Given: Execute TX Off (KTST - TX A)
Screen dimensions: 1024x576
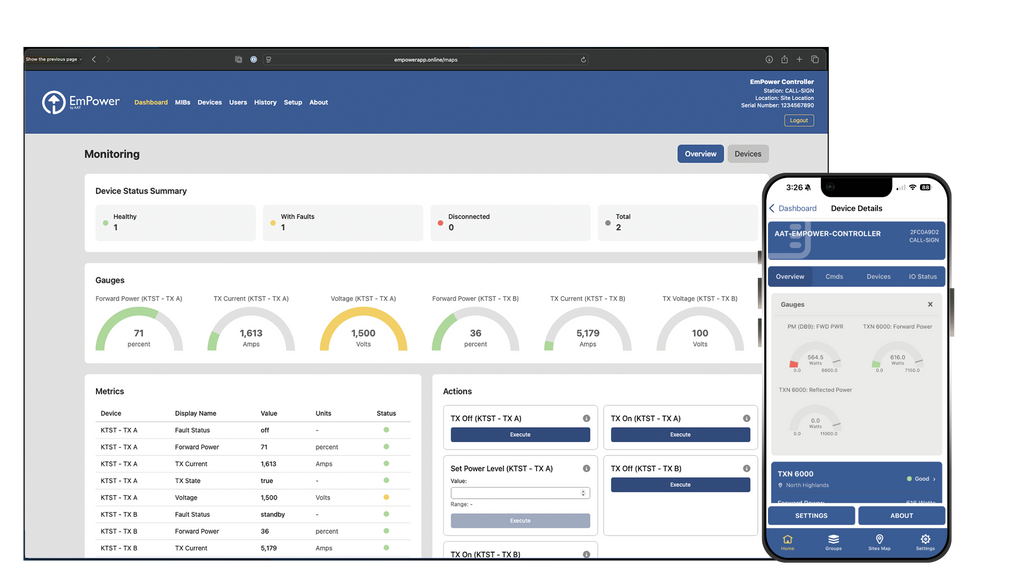Looking at the screenshot, I should pyautogui.click(x=520, y=435).
